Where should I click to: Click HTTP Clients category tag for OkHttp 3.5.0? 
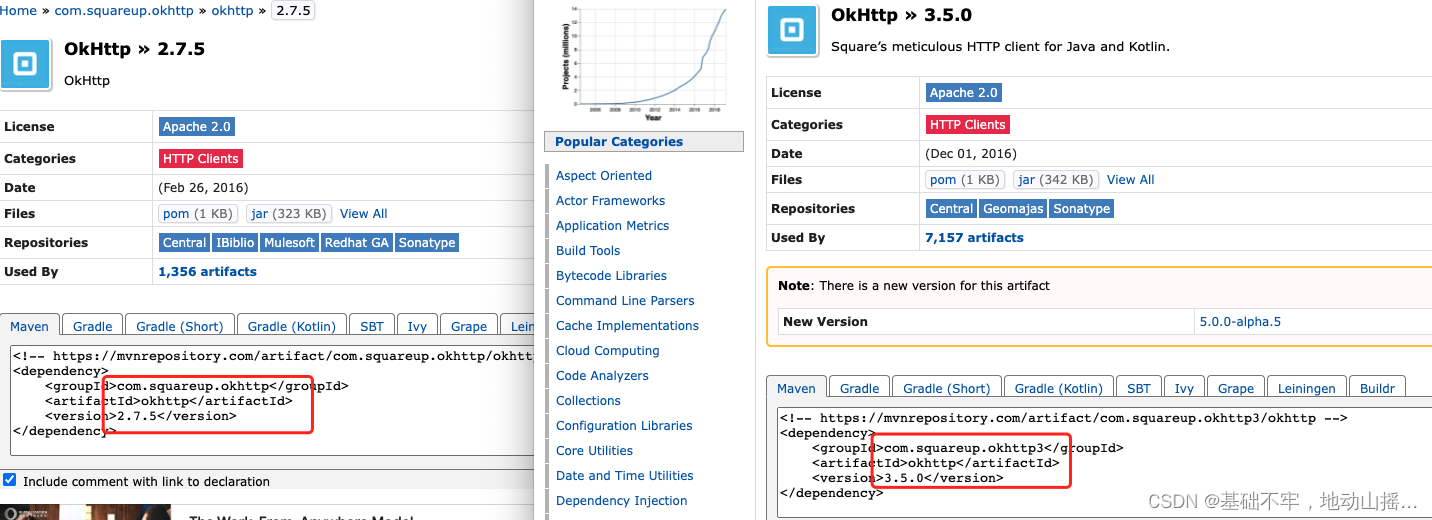coord(968,124)
